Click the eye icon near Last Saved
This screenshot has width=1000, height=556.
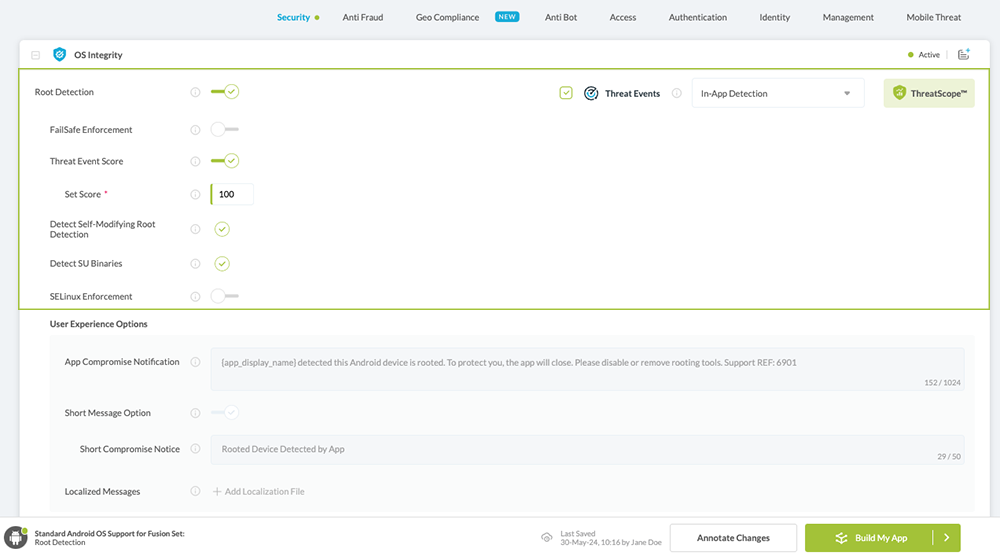pos(546,538)
